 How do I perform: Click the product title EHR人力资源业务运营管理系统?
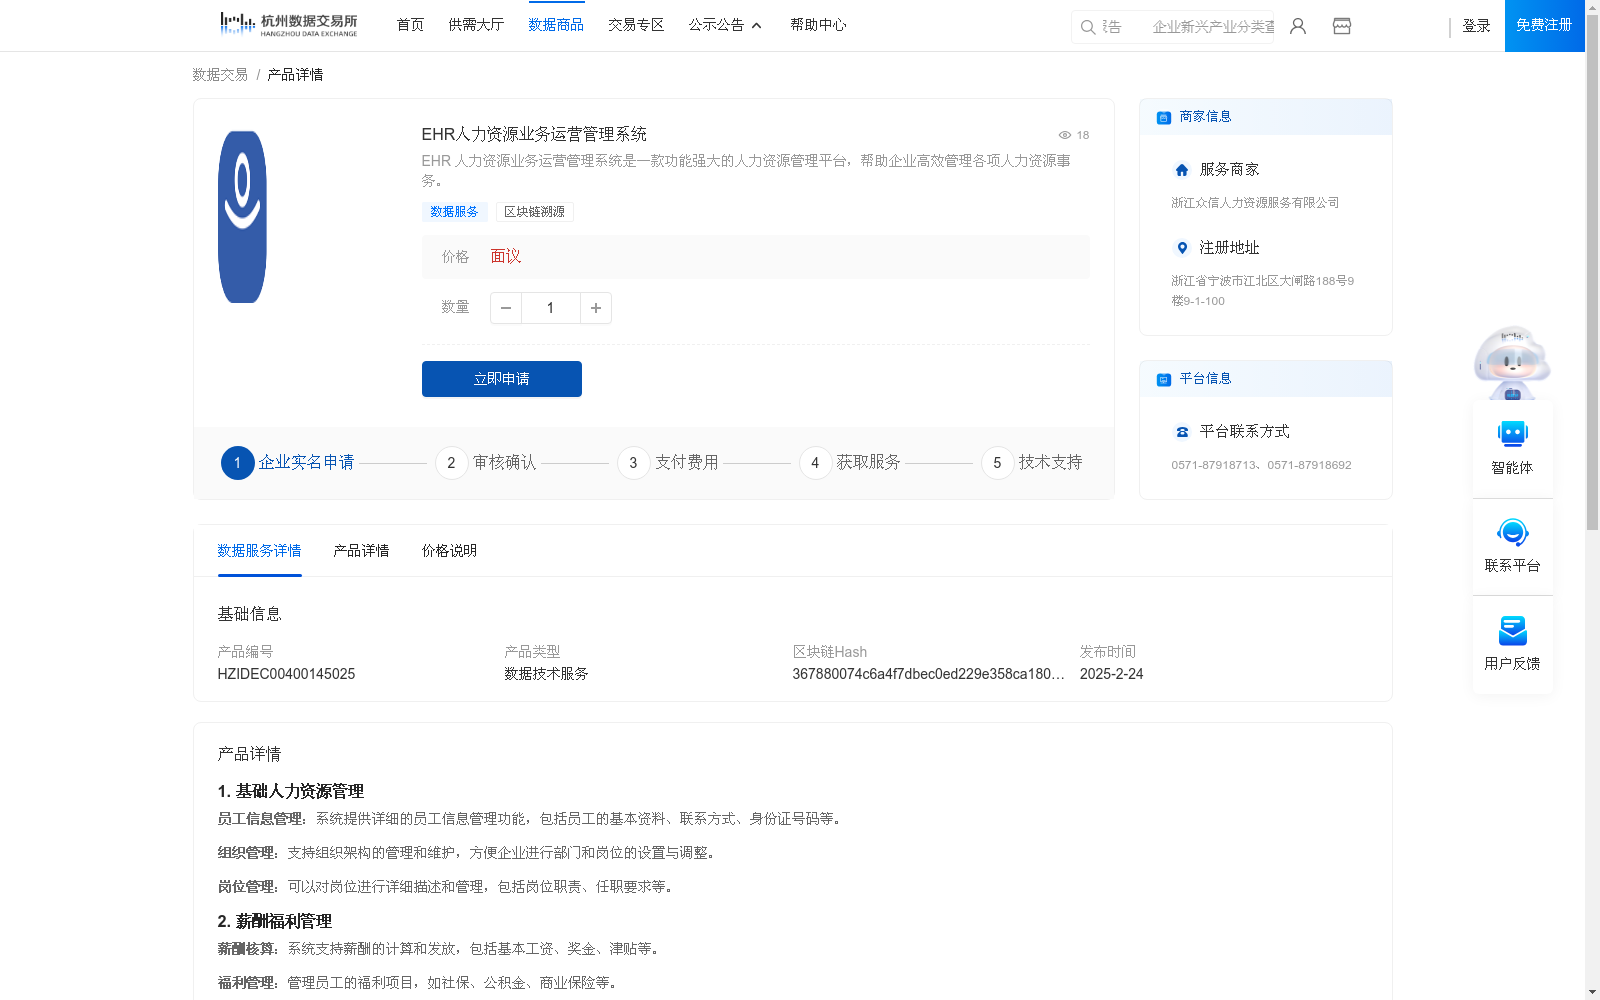[x=534, y=134]
